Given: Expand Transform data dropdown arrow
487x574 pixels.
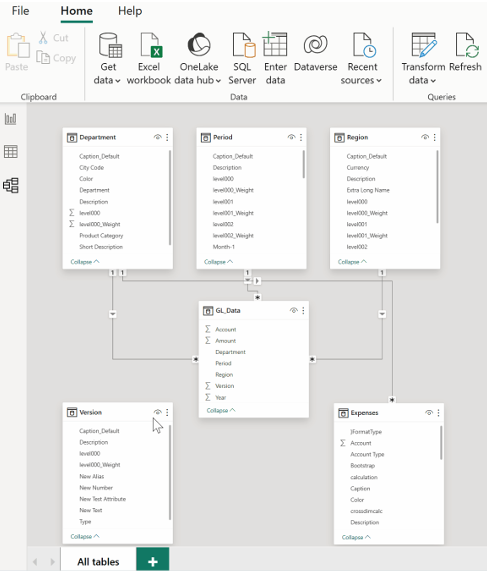Looking at the screenshot, I should click(433, 81).
